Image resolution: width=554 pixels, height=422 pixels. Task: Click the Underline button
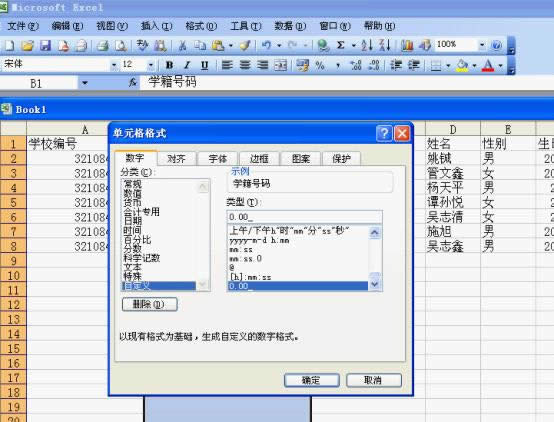(204, 65)
